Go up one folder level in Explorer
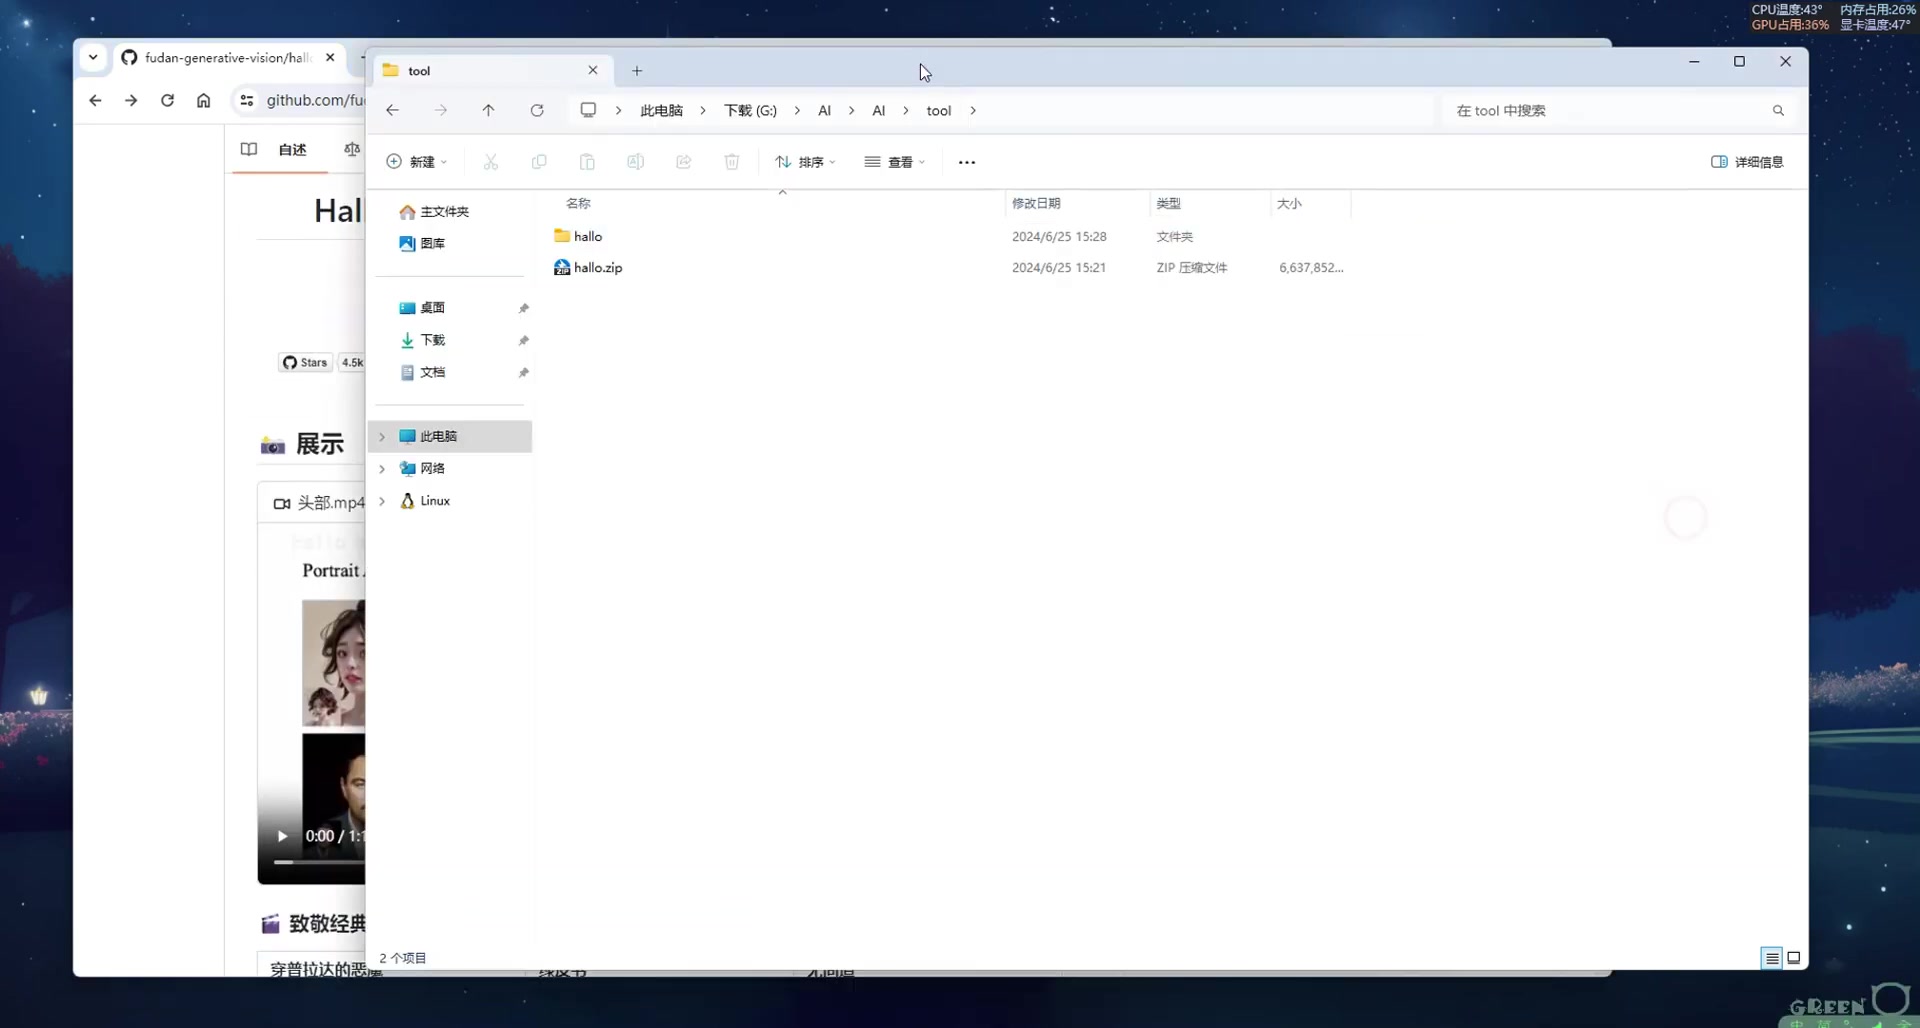This screenshot has height=1028, width=1920. (x=488, y=110)
